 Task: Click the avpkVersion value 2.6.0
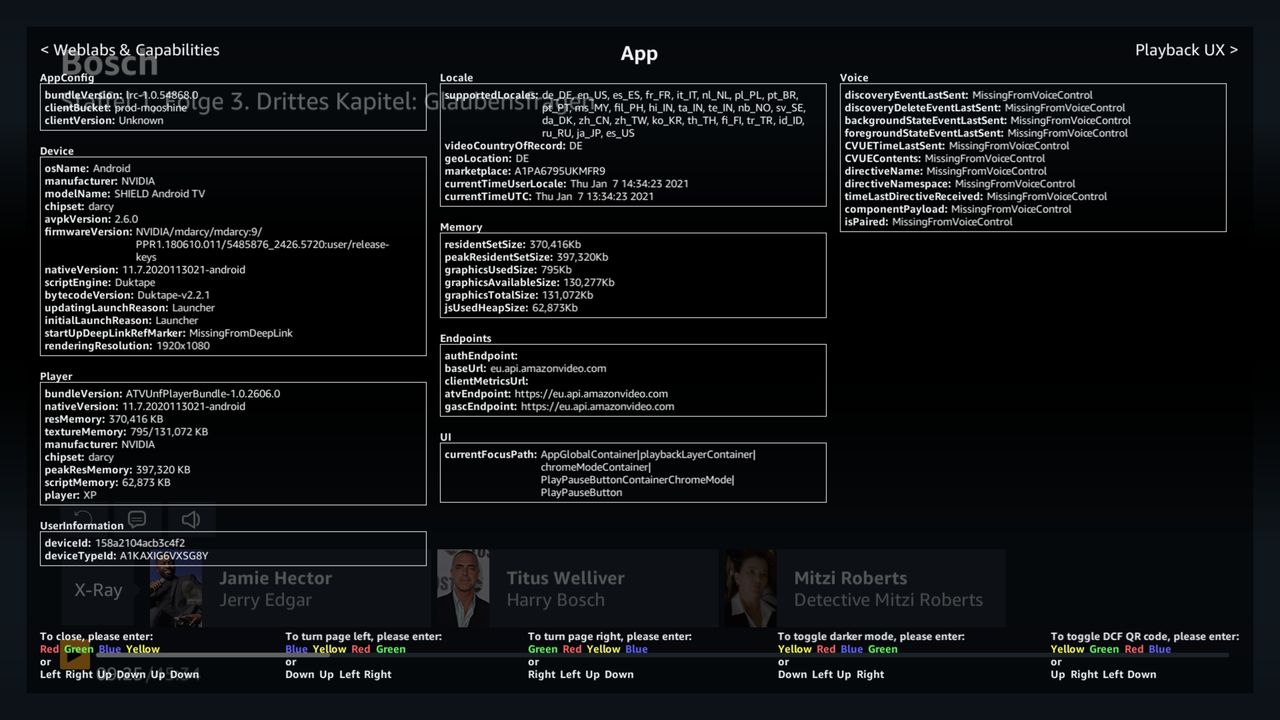tap(126, 219)
